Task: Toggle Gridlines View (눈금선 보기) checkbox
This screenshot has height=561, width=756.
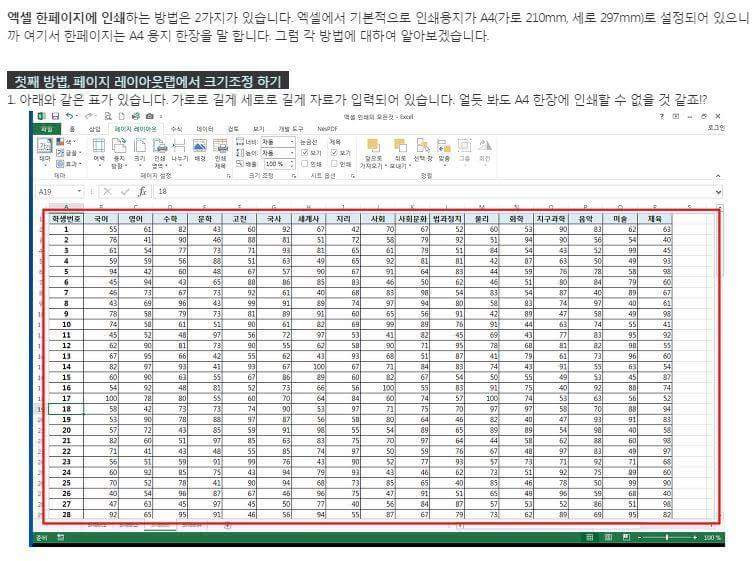Action: point(305,153)
